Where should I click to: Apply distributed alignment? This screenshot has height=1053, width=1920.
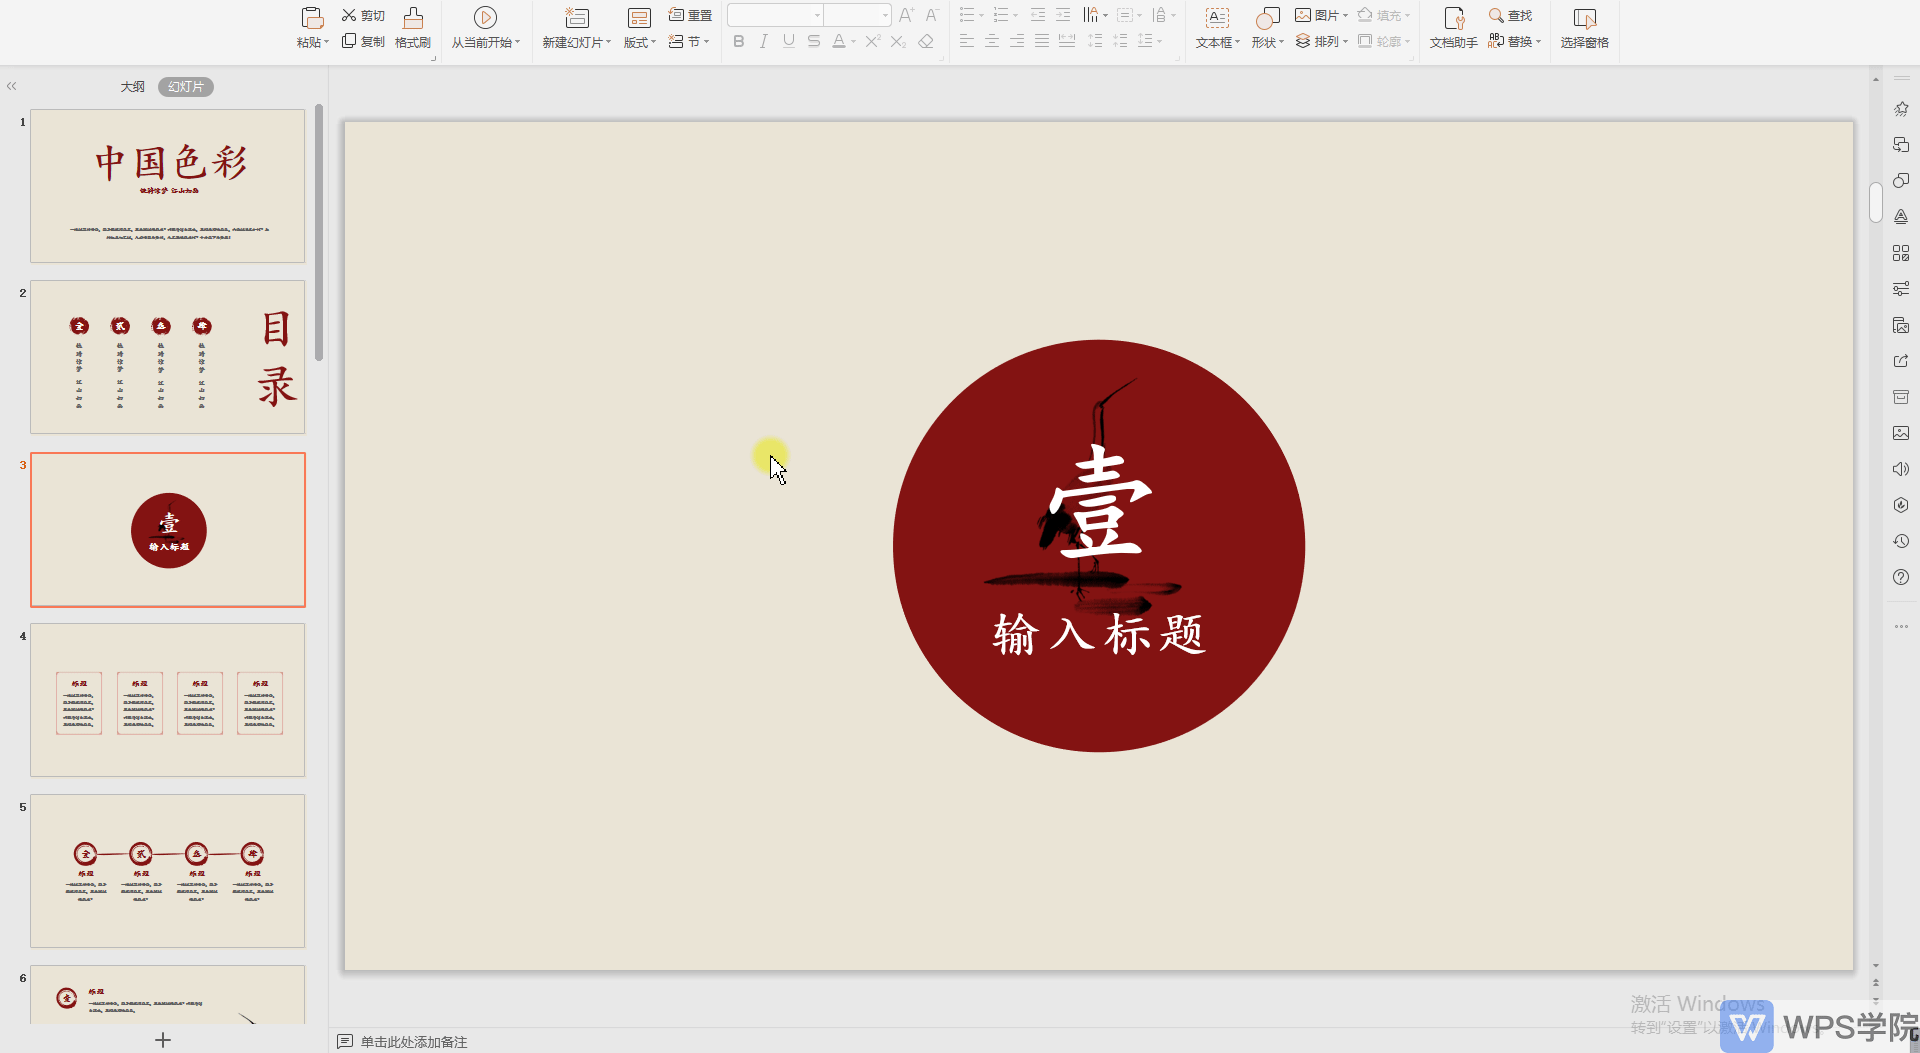tap(1067, 41)
